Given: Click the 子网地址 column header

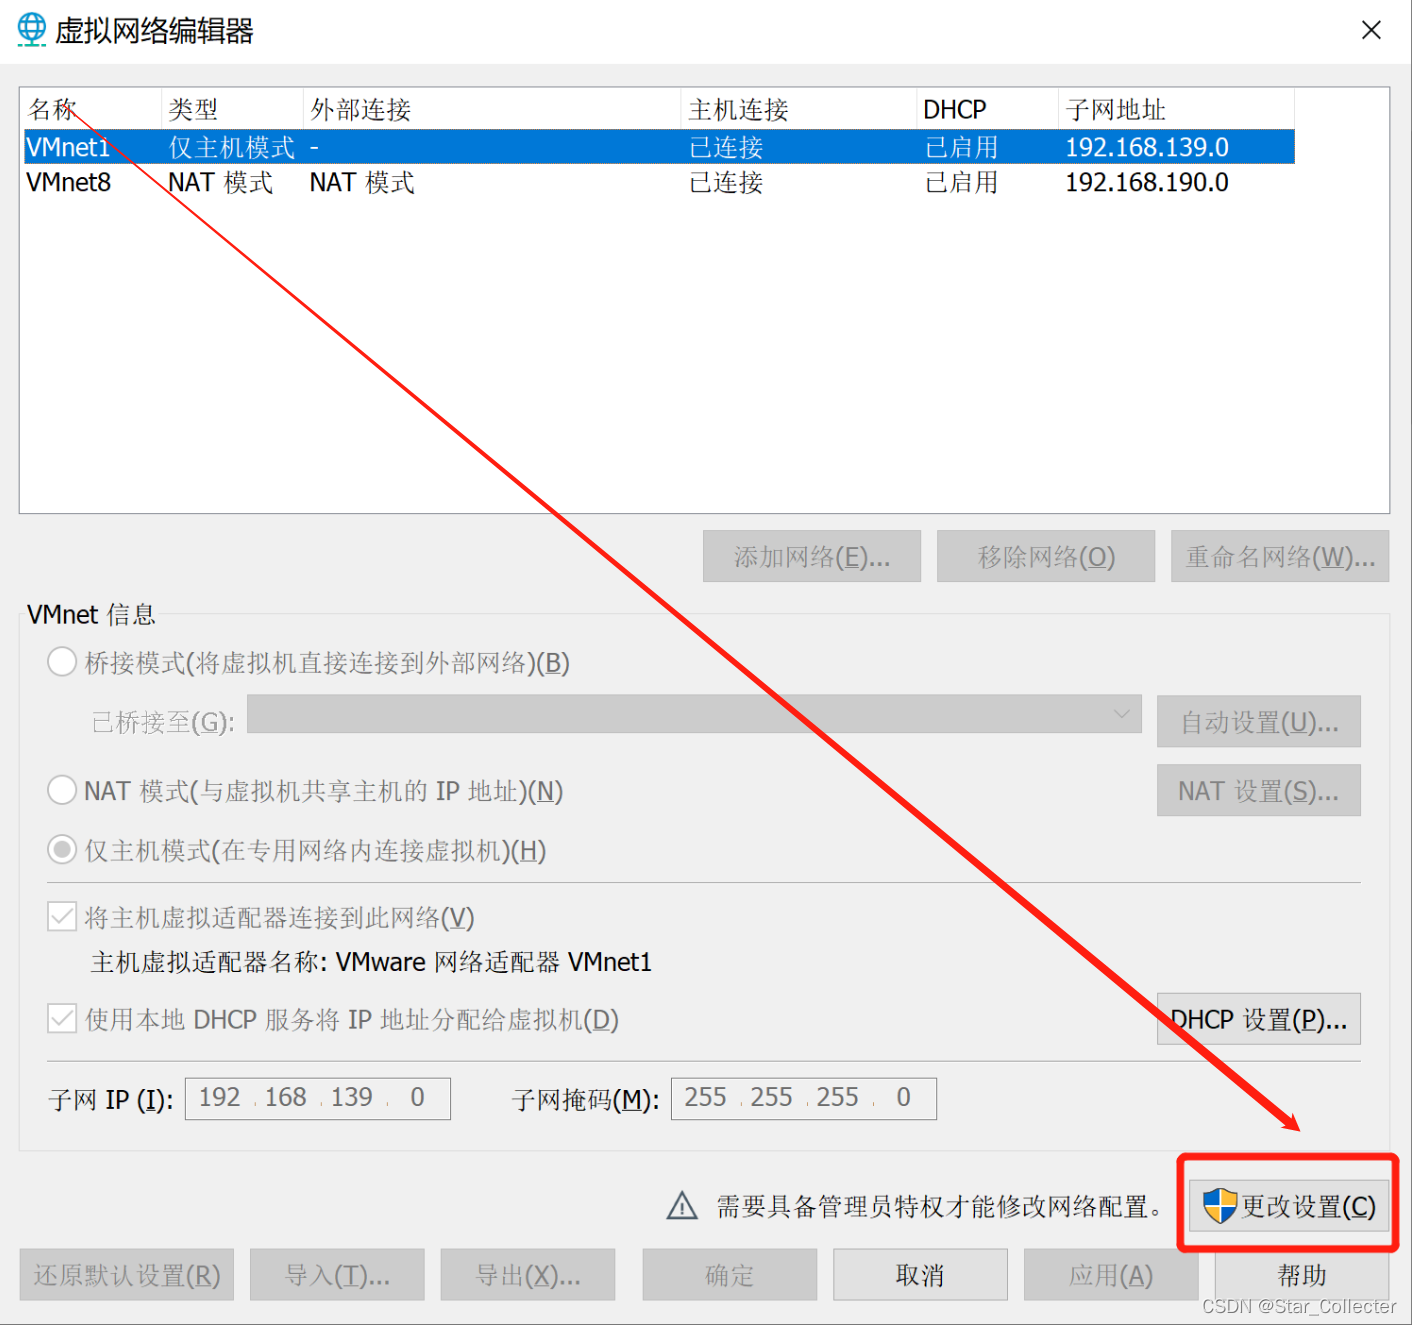Looking at the screenshot, I should click(1176, 109).
